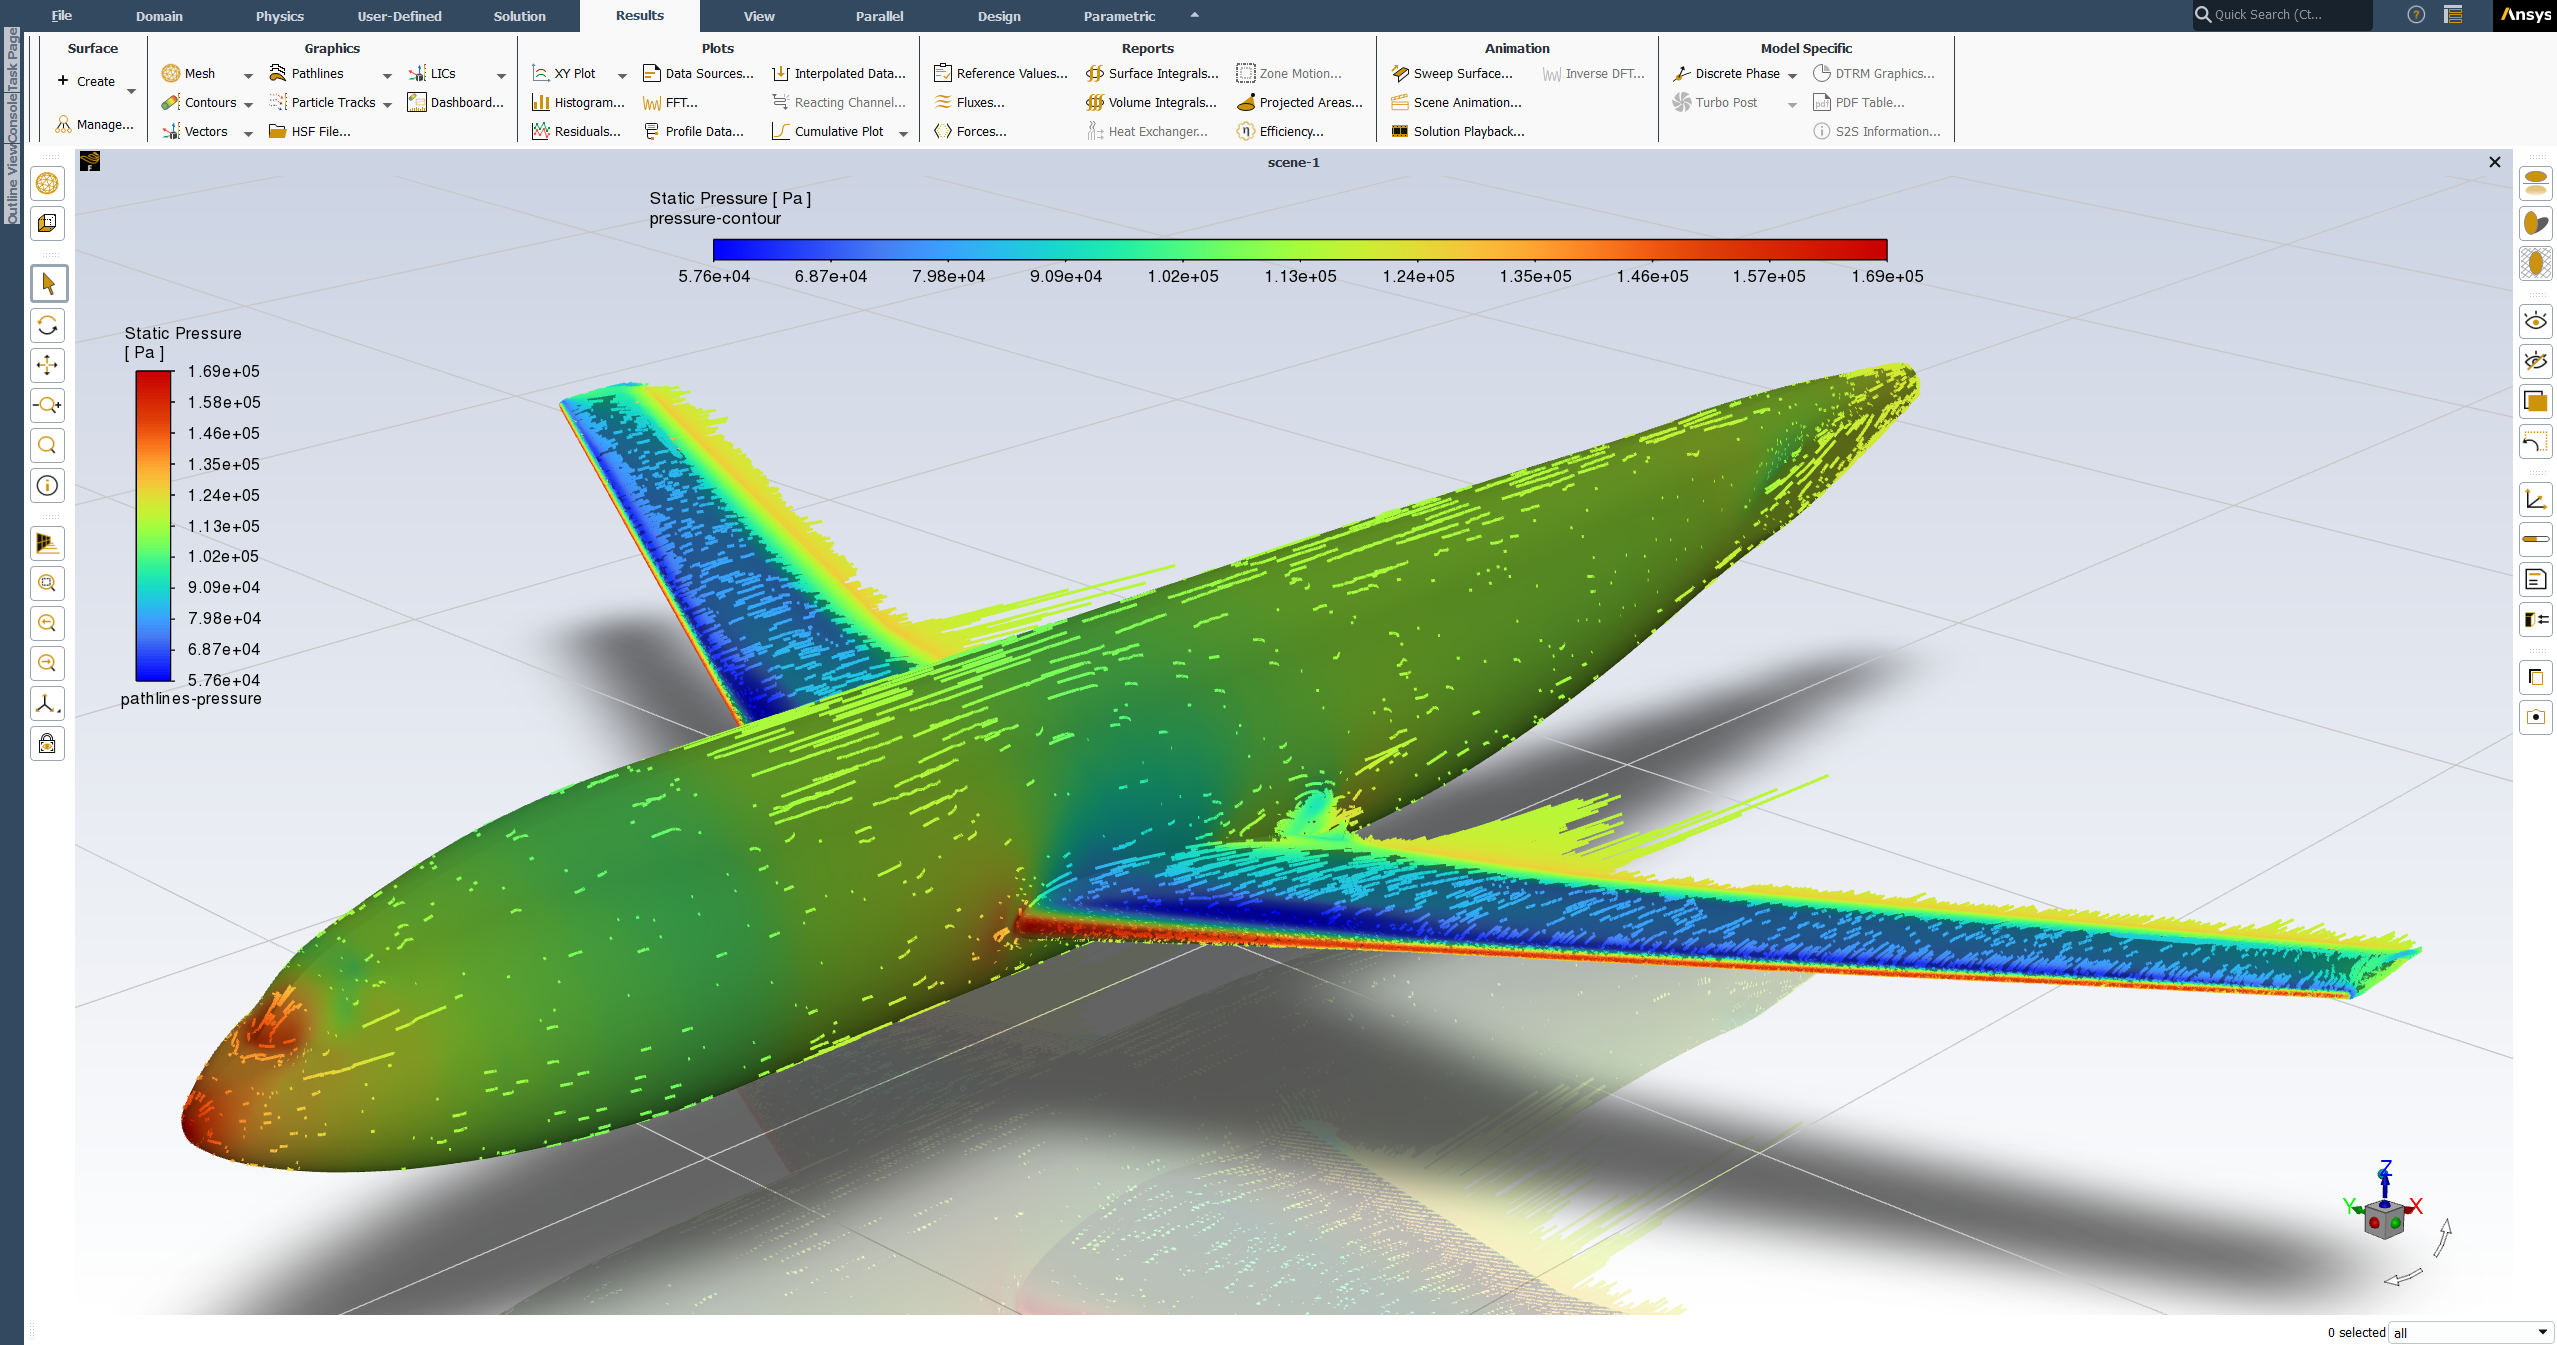
Task: Activate the Zoom to area magnifier tool
Action: pyautogui.click(x=47, y=445)
